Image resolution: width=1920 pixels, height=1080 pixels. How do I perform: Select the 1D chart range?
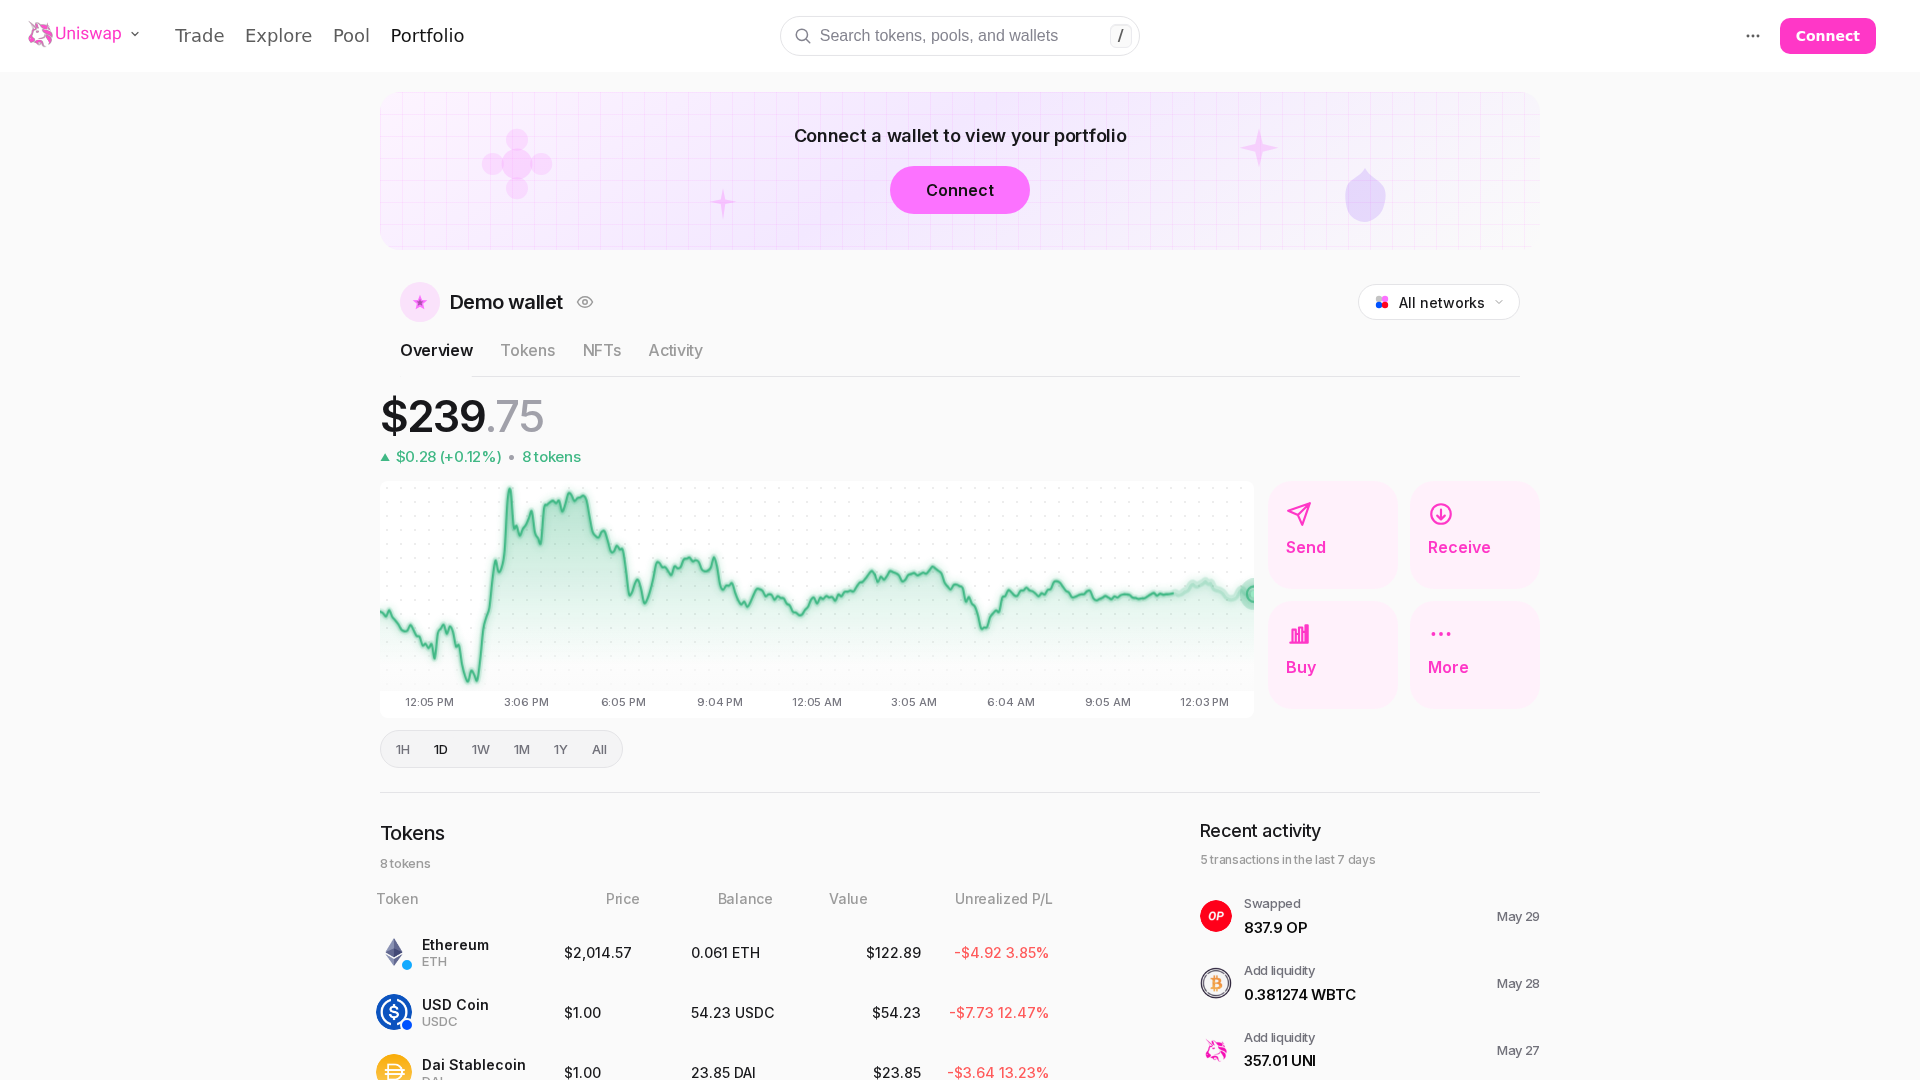point(441,749)
